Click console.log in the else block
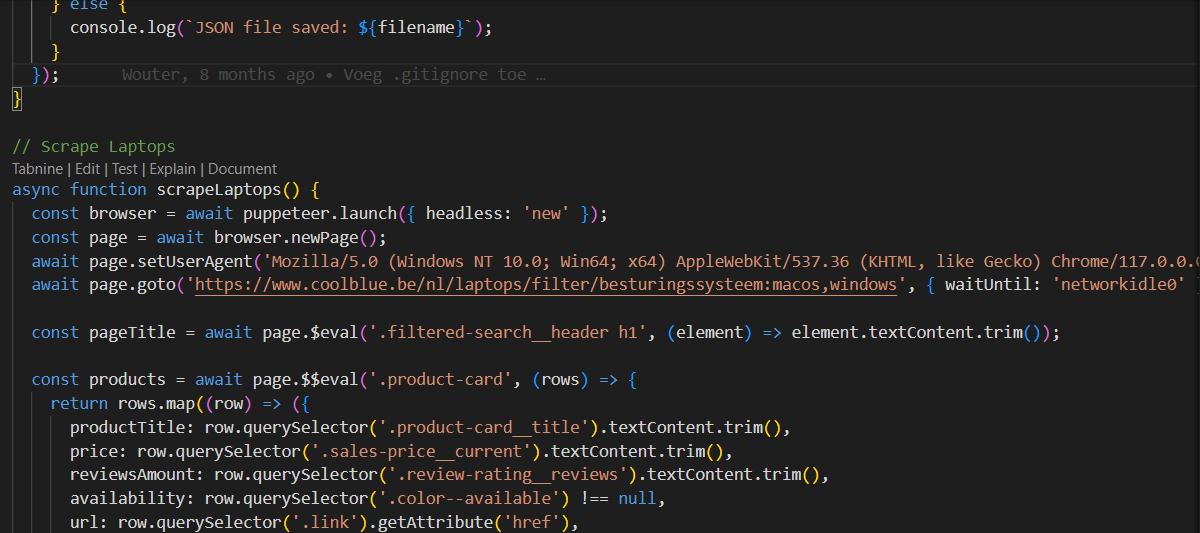 tap(122, 28)
